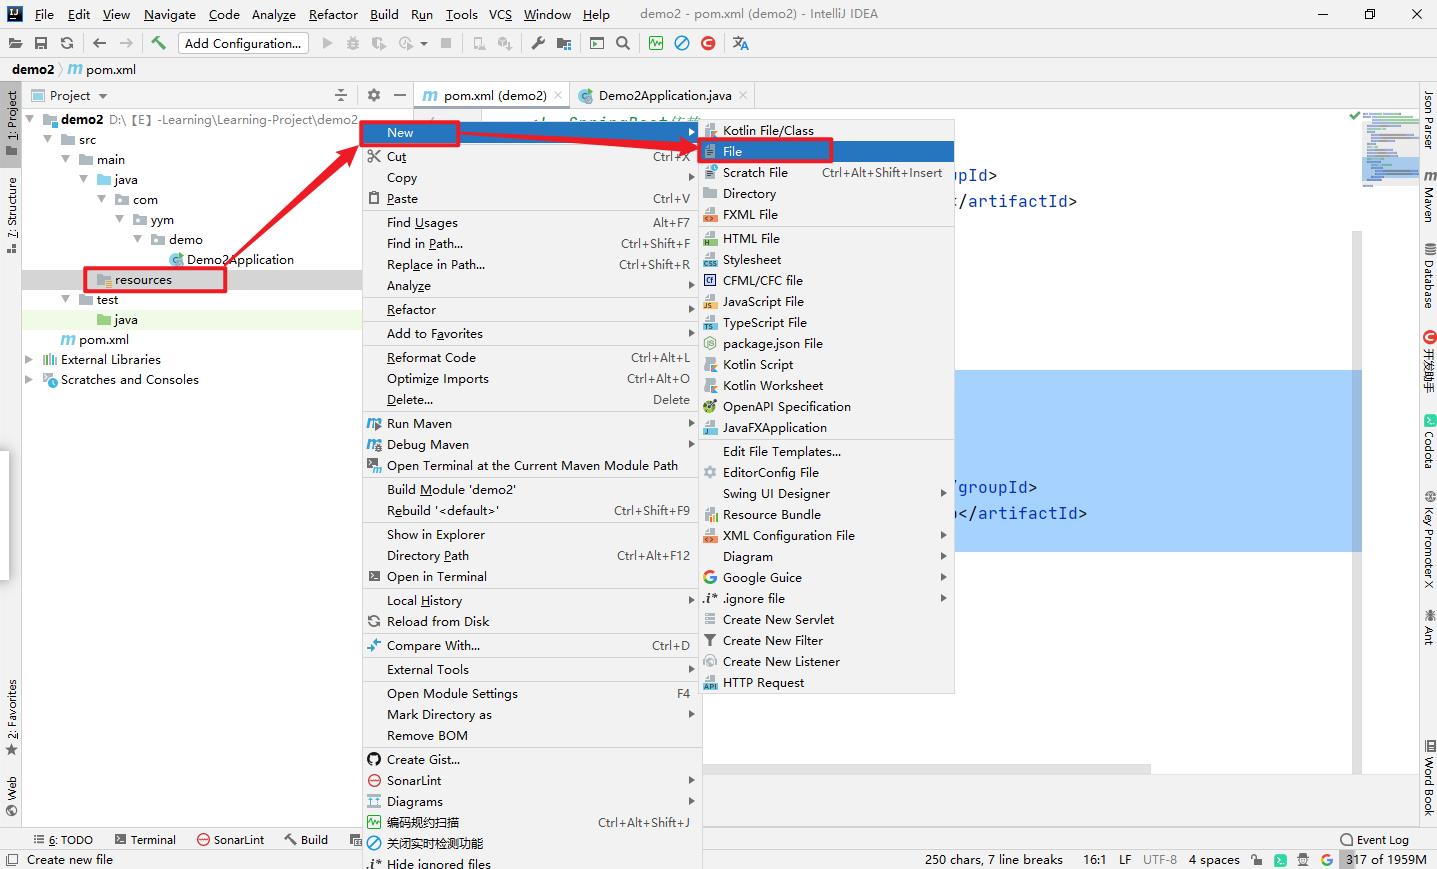
Task: Choose XML Configuration File submenu entry
Action: click(828, 535)
